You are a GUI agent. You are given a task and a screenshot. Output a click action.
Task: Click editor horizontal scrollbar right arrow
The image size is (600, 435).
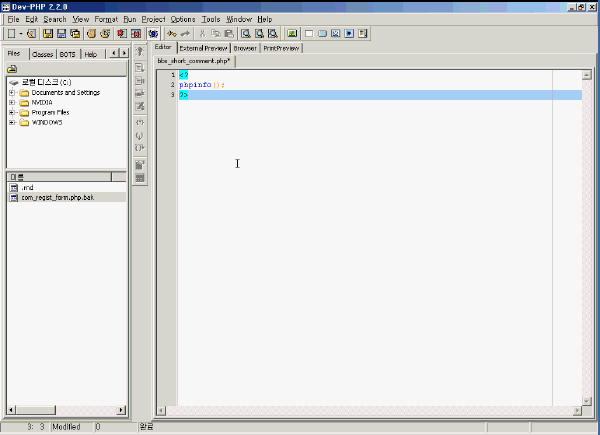(x=577, y=411)
